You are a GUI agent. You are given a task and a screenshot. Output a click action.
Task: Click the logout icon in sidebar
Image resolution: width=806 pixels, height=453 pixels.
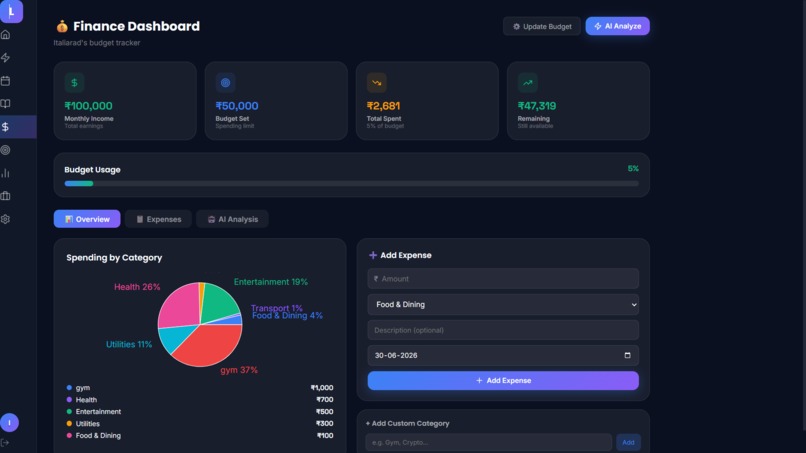tap(5, 442)
